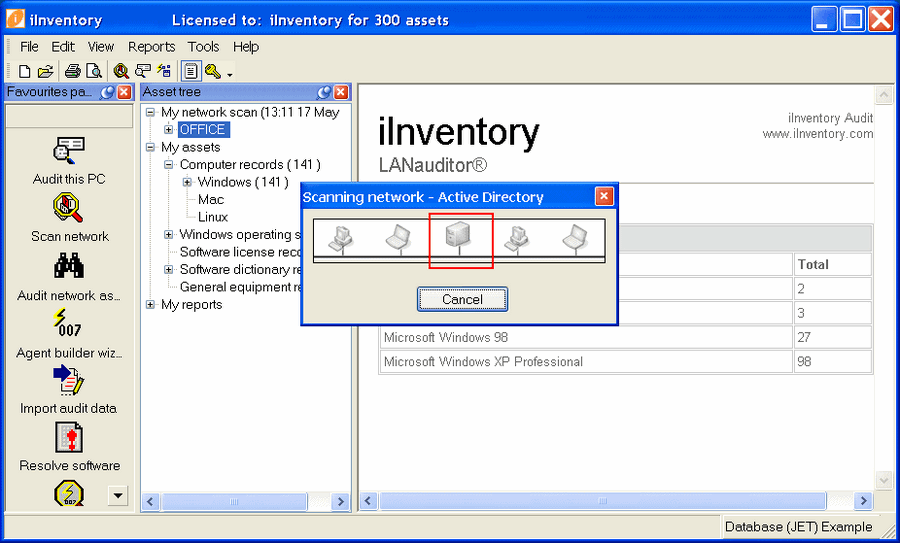Open Audit network assets binoculars icon
The image size is (900, 543).
point(69,266)
